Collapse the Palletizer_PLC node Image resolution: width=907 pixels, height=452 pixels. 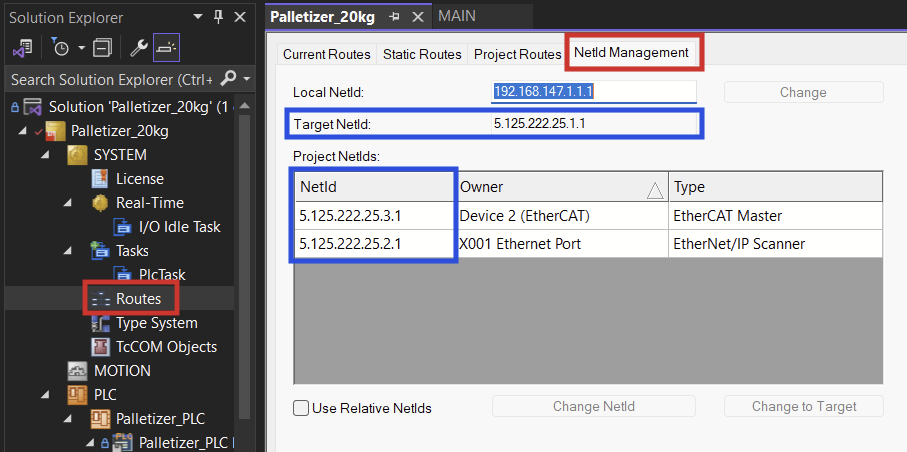(68, 418)
